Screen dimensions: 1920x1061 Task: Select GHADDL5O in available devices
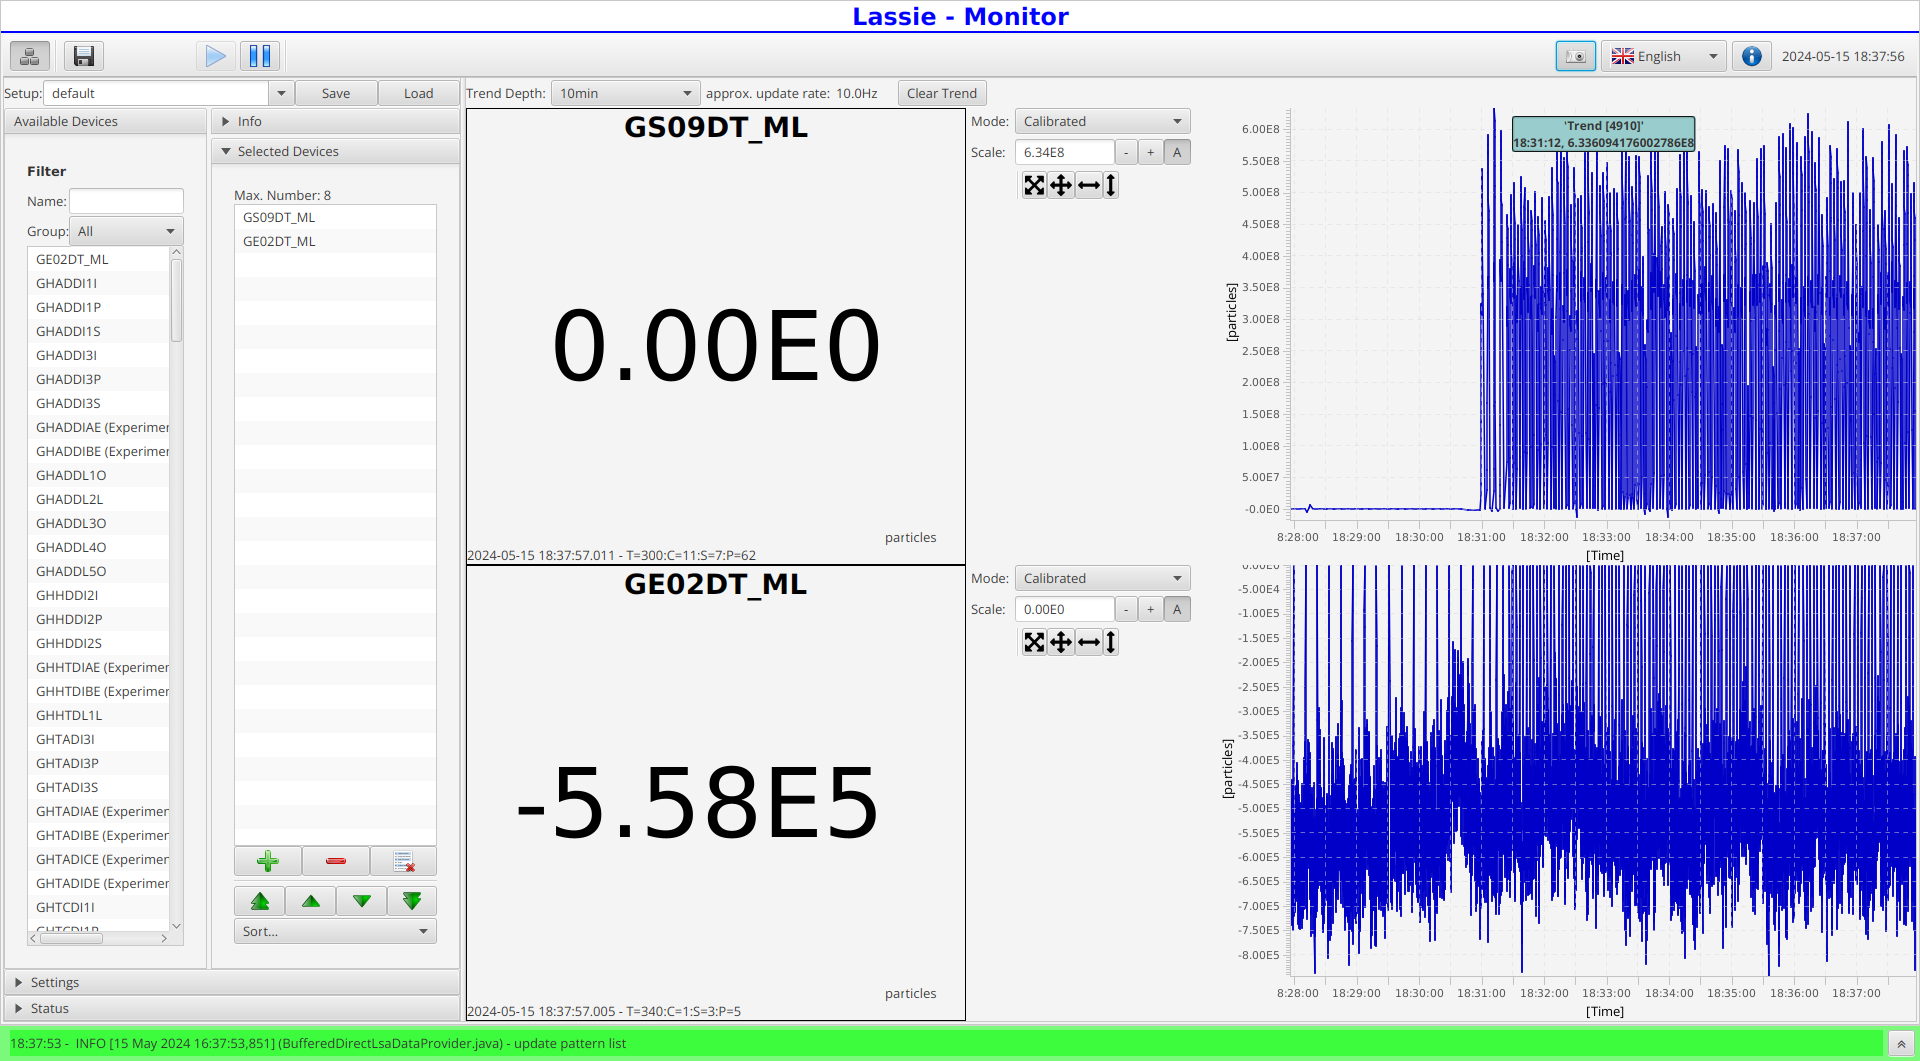point(99,571)
